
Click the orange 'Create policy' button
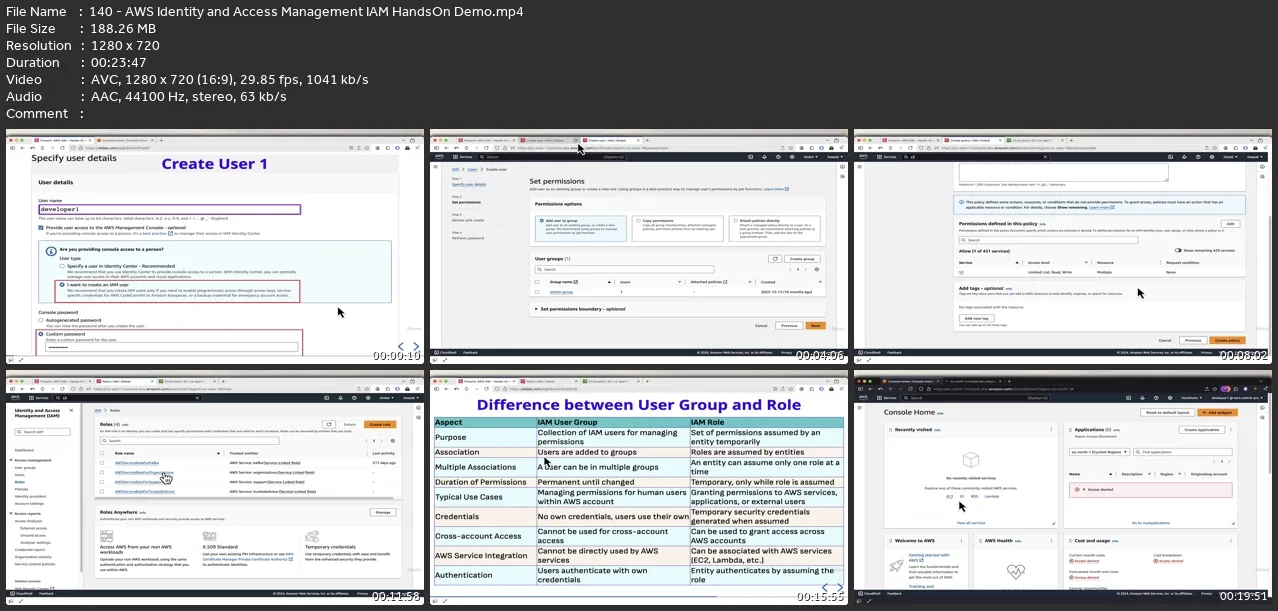coord(1228,340)
